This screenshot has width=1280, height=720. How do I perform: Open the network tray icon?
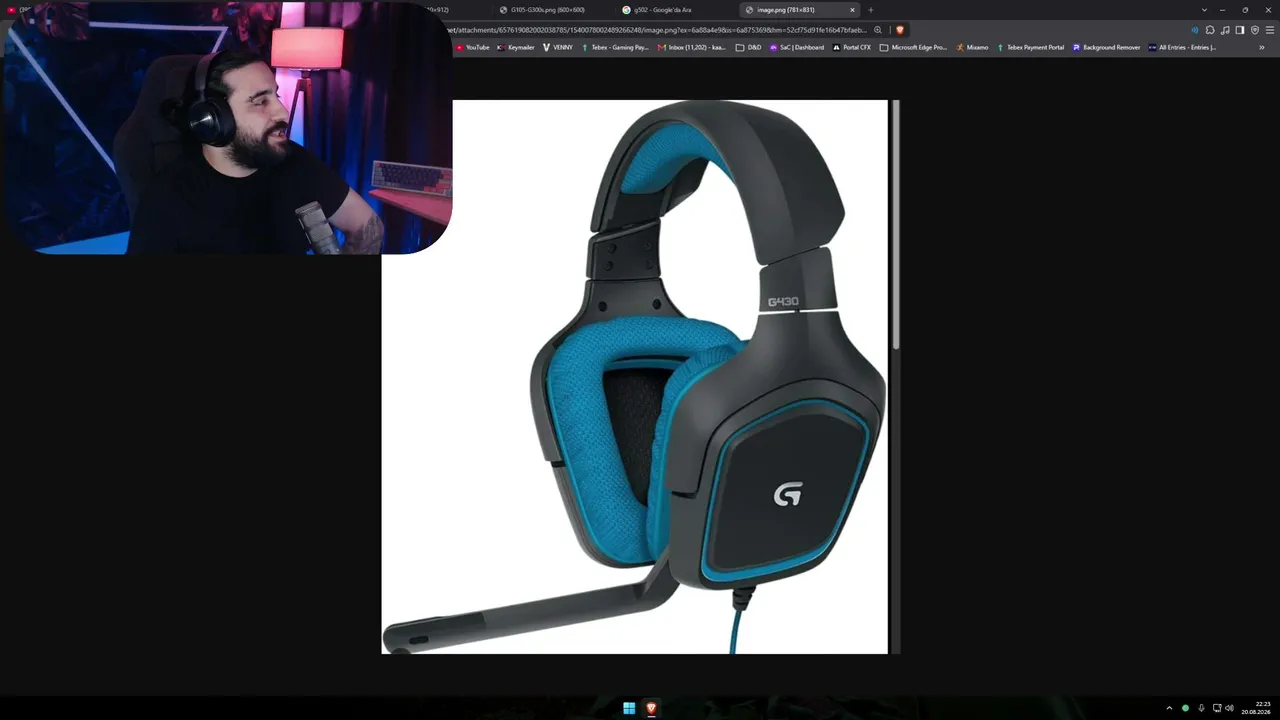1216,708
